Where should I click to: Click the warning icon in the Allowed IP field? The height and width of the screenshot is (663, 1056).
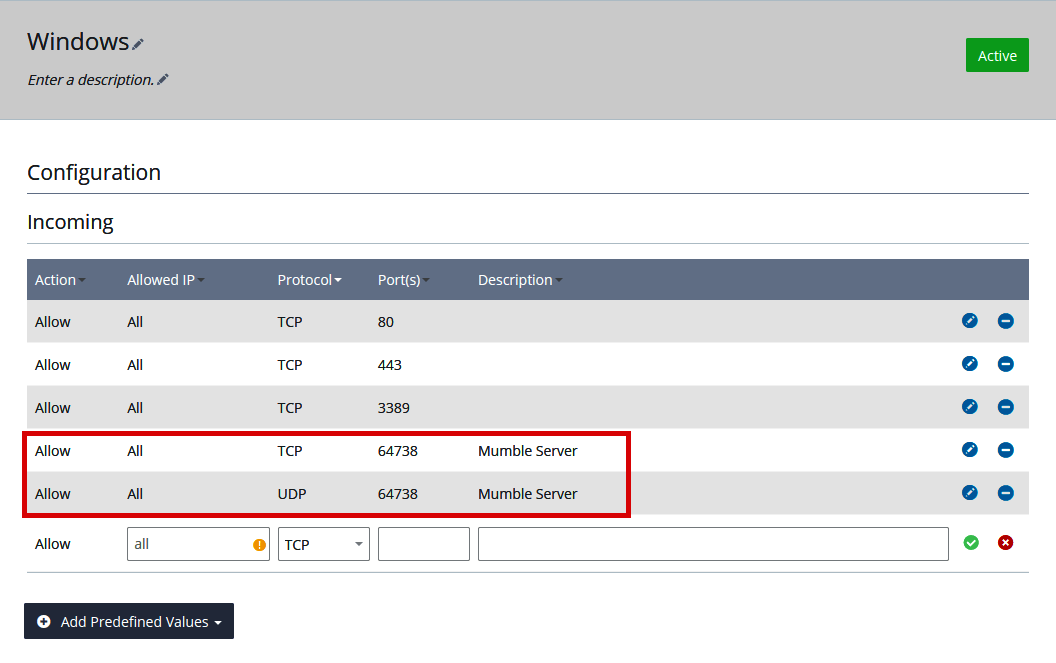tap(257, 543)
